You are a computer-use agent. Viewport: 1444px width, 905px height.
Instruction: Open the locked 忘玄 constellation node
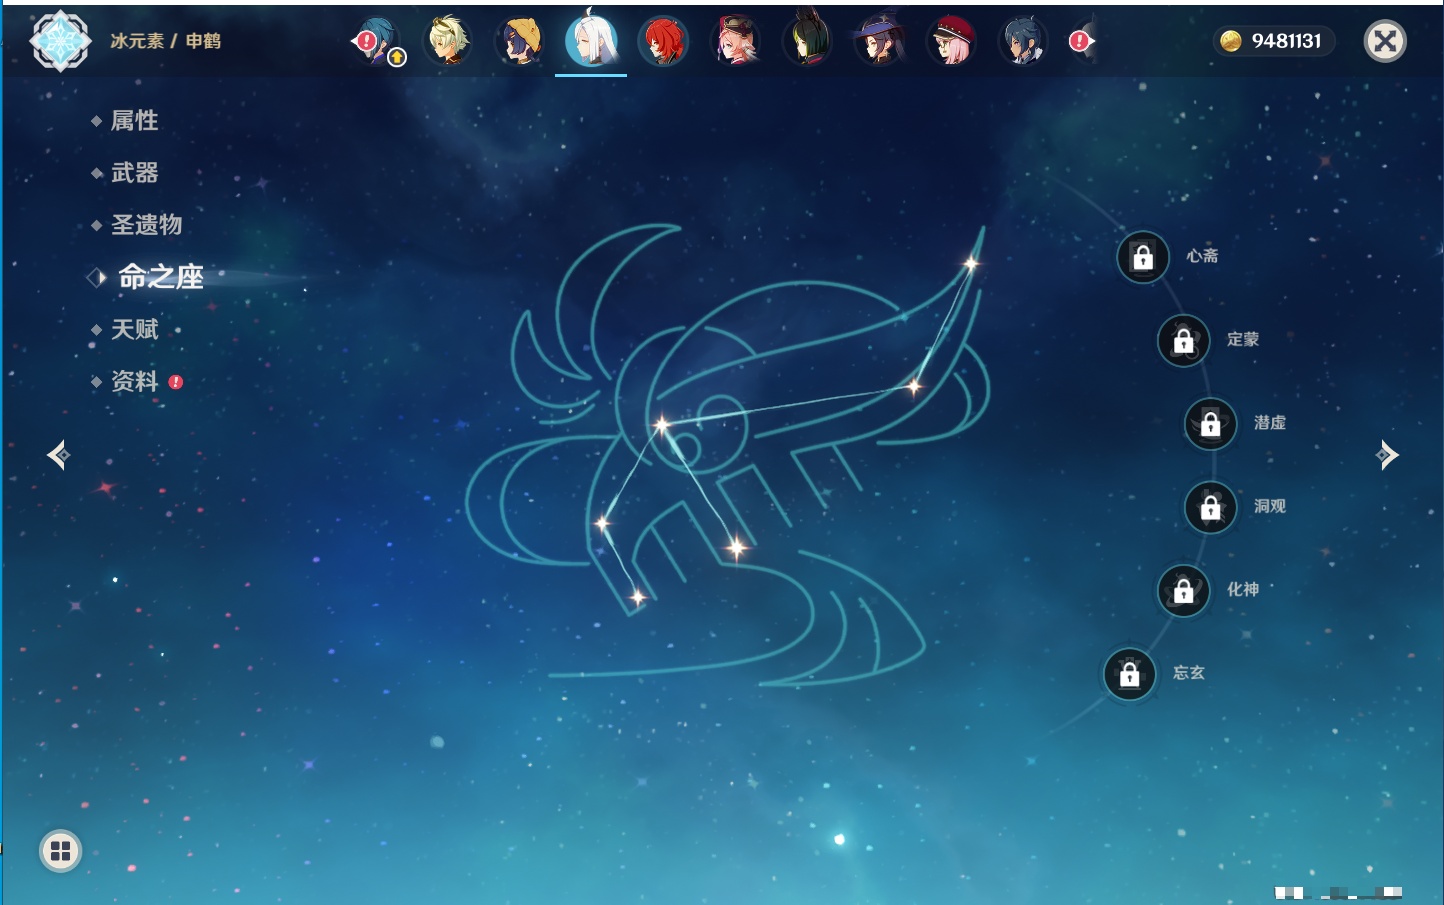coord(1130,674)
